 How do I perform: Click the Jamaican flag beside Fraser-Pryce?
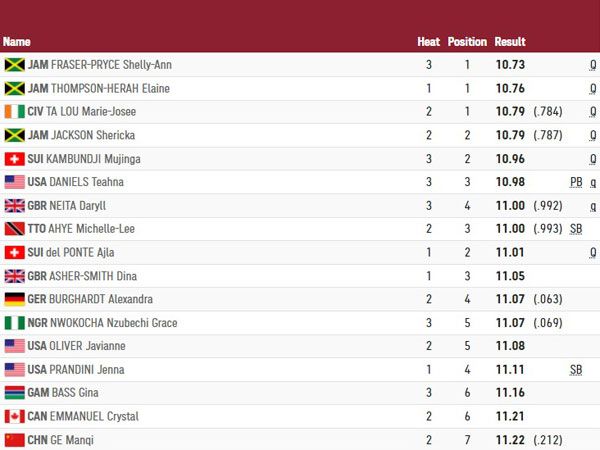click(14, 65)
